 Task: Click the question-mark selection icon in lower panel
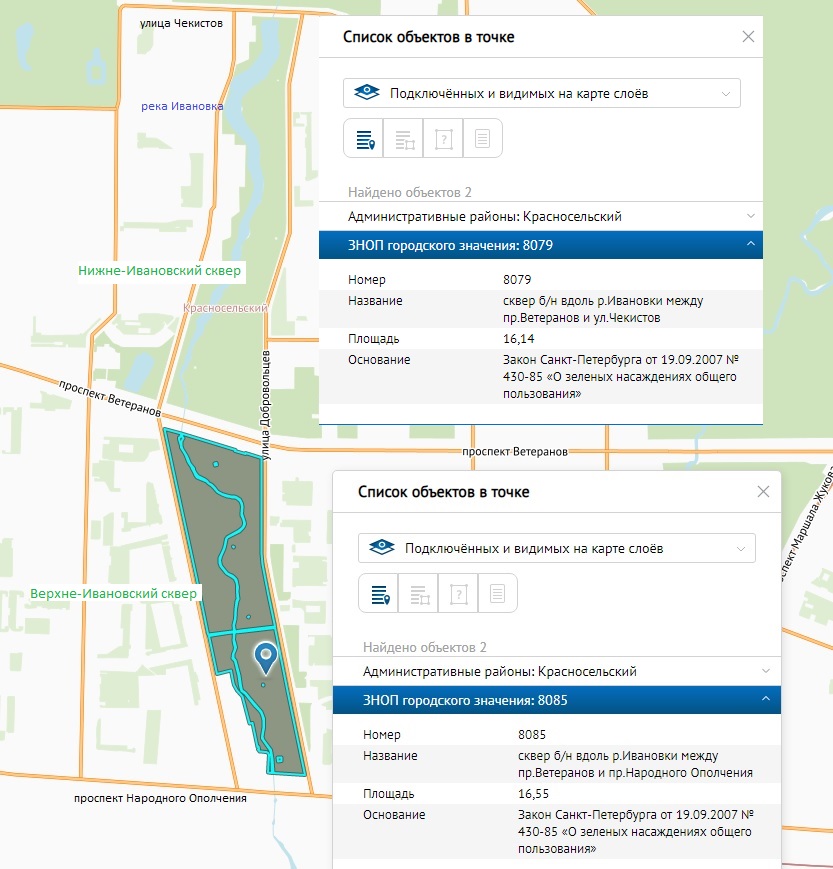[x=458, y=594]
